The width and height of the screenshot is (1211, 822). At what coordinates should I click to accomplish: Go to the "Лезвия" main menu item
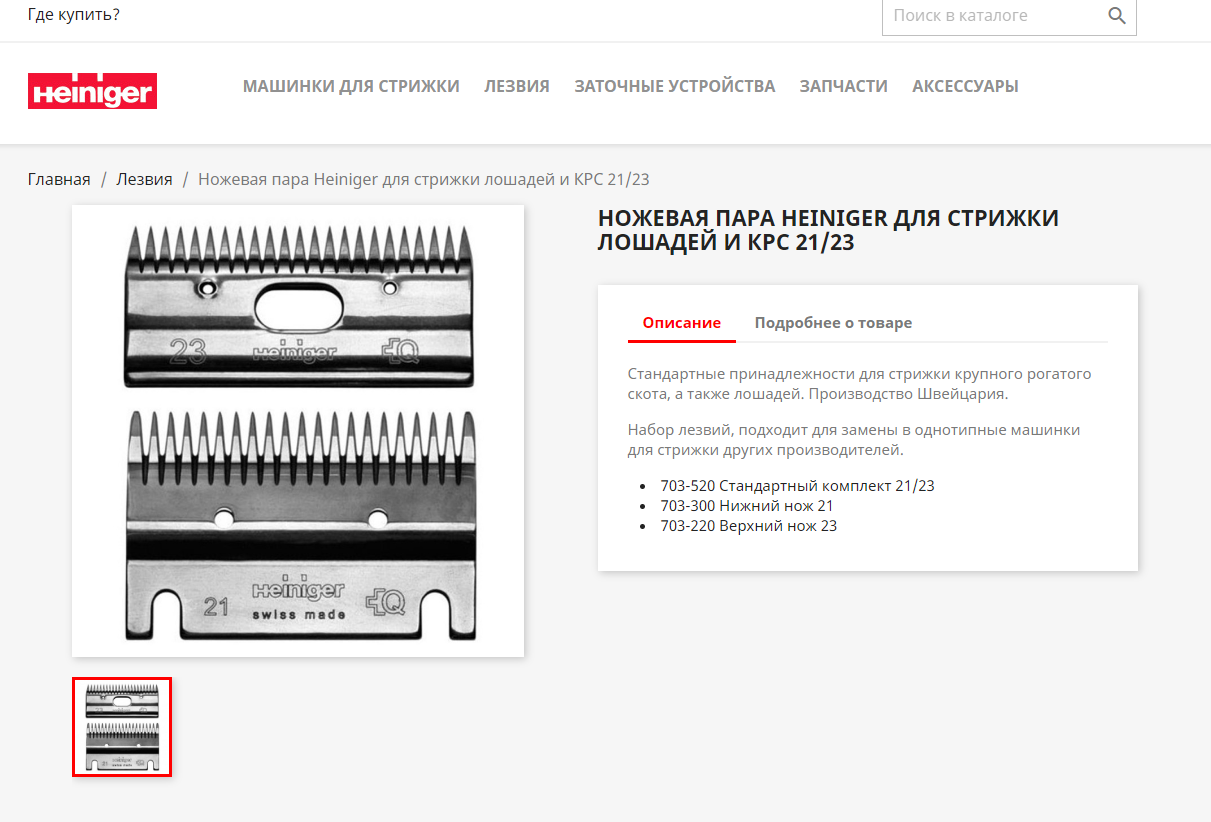[517, 86]
